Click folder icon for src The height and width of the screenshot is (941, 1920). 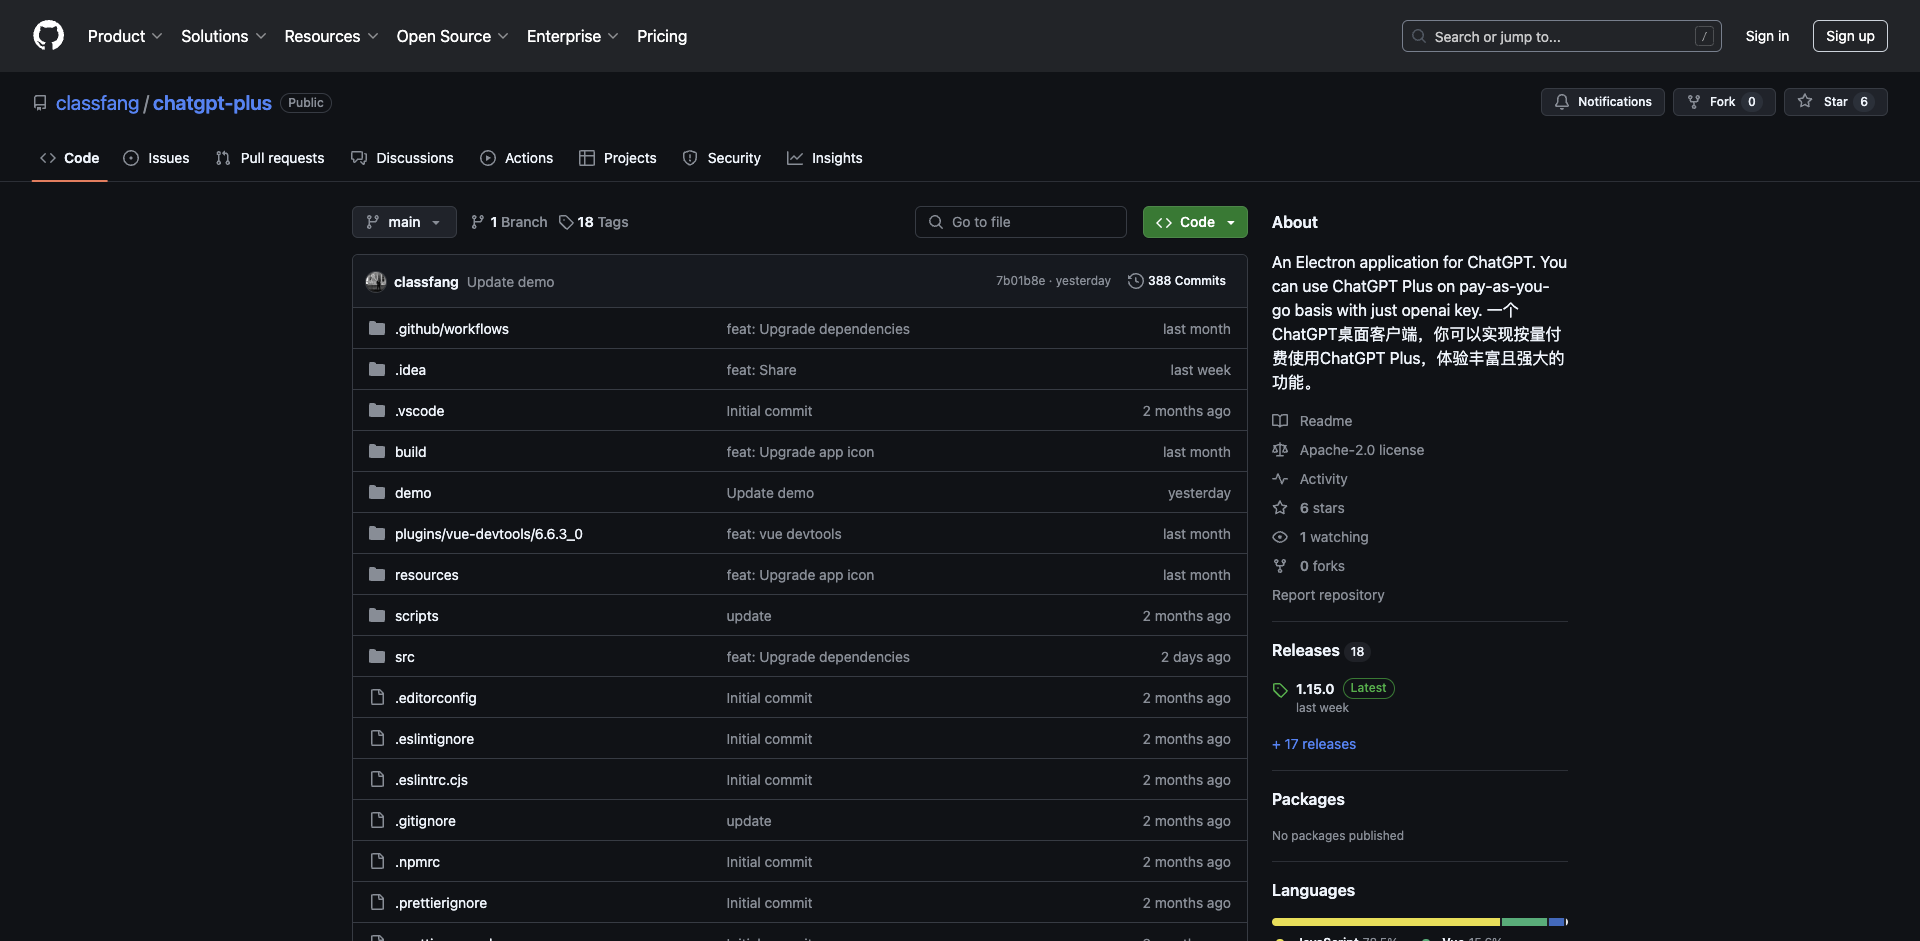pyautogui.click(x=377, y=656)
